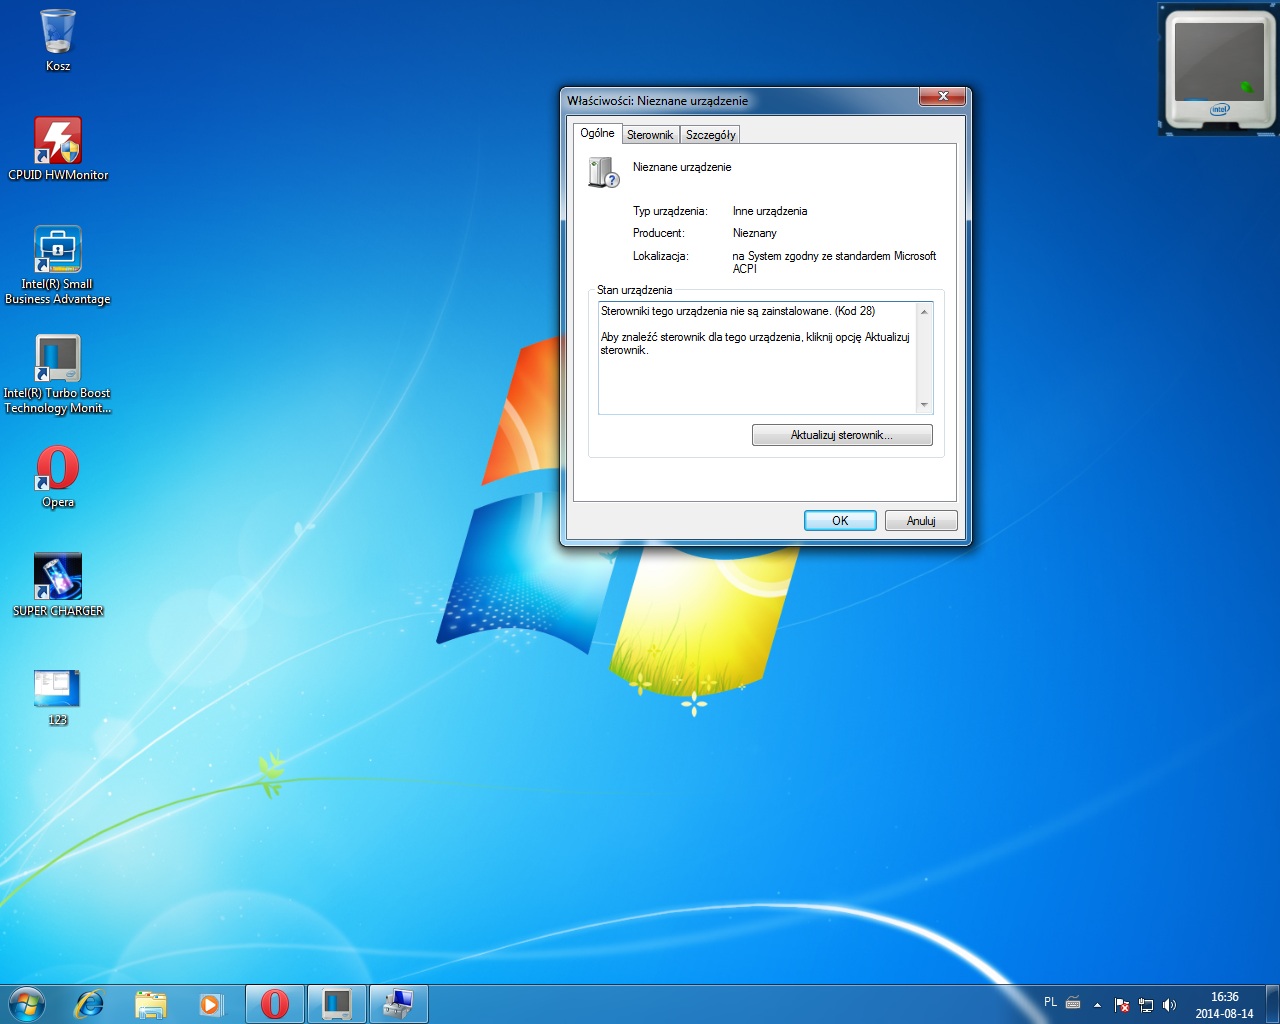Image resolution: width=1280 pixels, height=1024 pixels.
Task: Click the device status scrollbar down arrow
Action: (924, 405)
